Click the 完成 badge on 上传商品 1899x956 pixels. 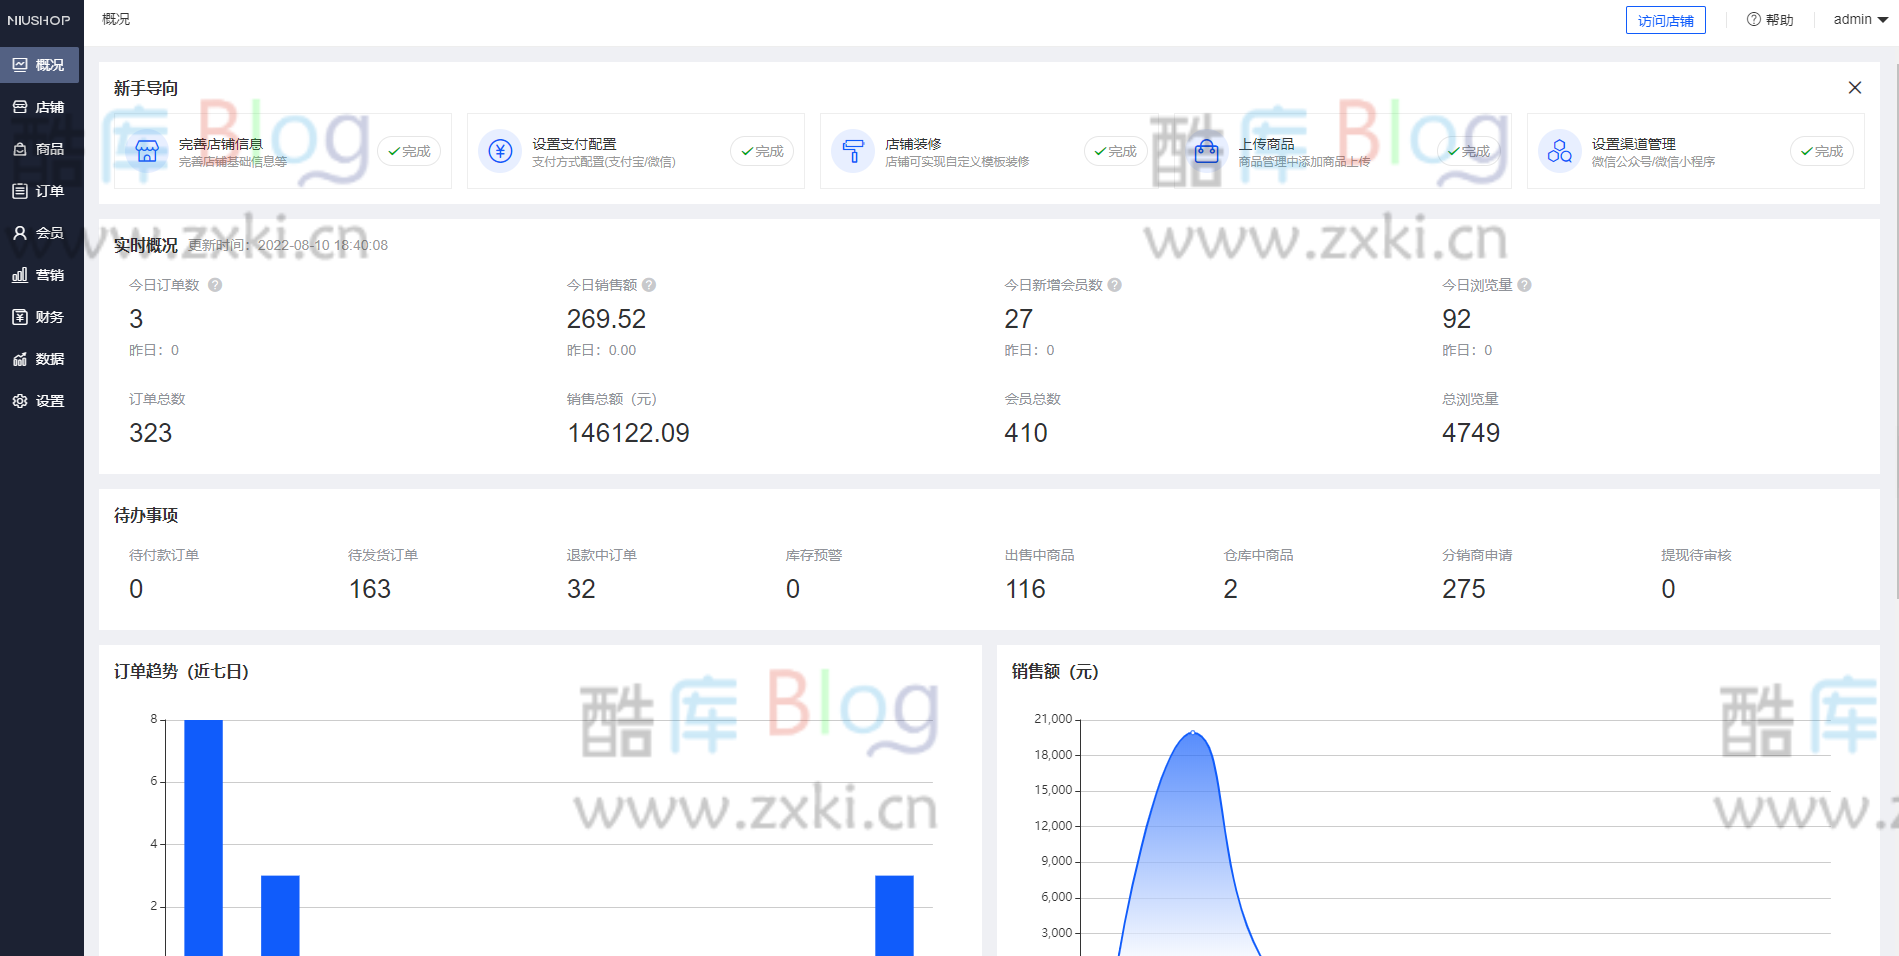pyautogui.click(x=1468, y=151)
